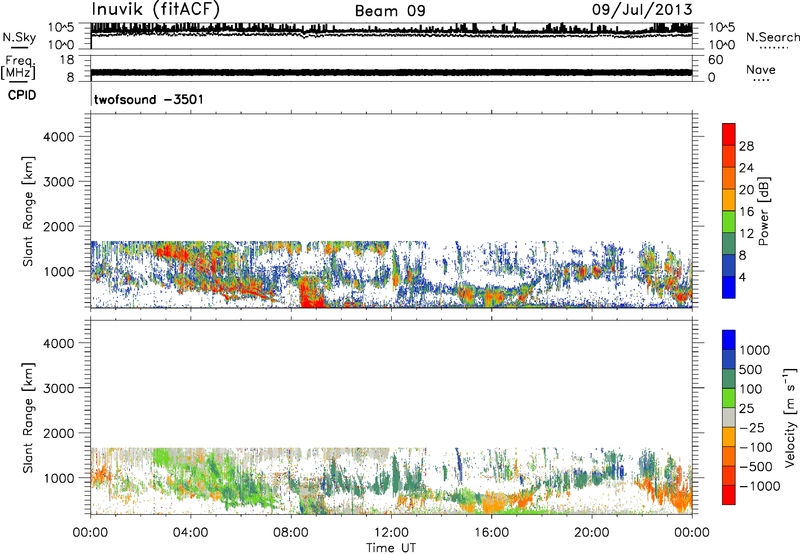Click the "Slant Range [km]" label of the Velocity panel
Screen dimensions: 800x554
pos(28,417)
